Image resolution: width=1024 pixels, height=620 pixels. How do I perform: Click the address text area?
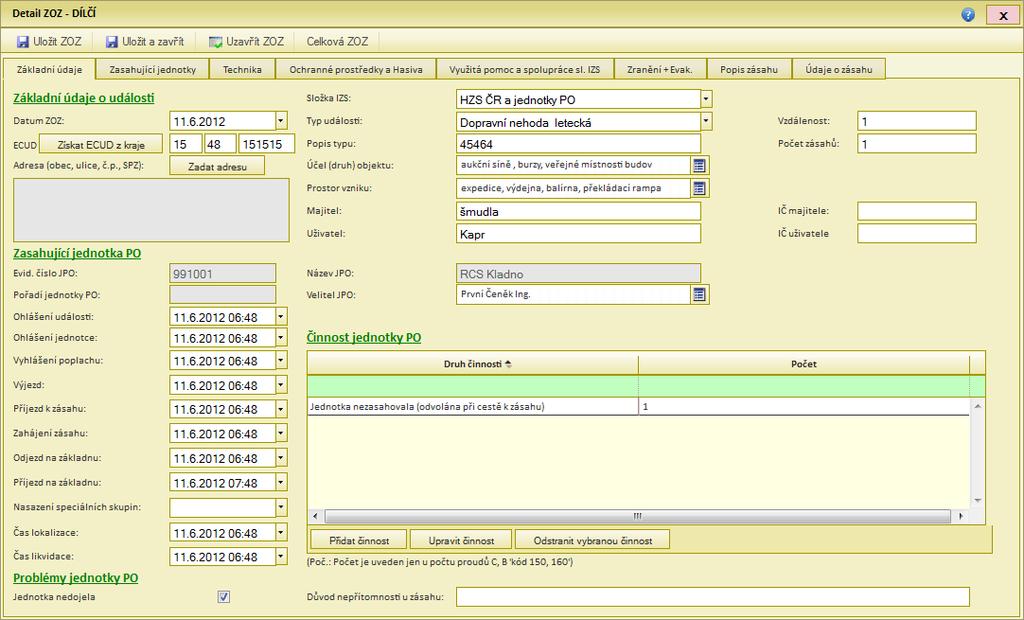(151, 210)
